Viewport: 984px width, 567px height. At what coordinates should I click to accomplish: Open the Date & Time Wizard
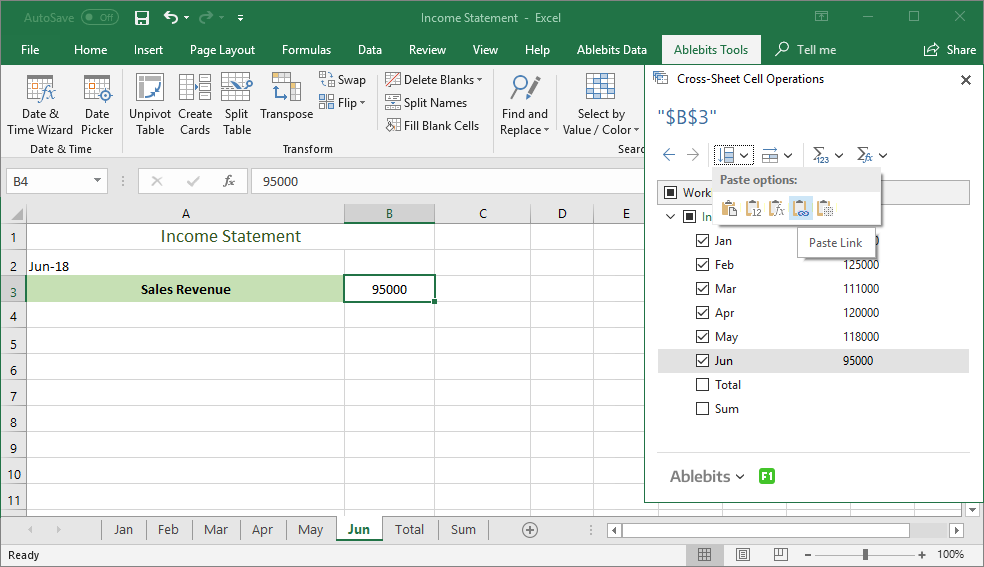click(40, 104)
